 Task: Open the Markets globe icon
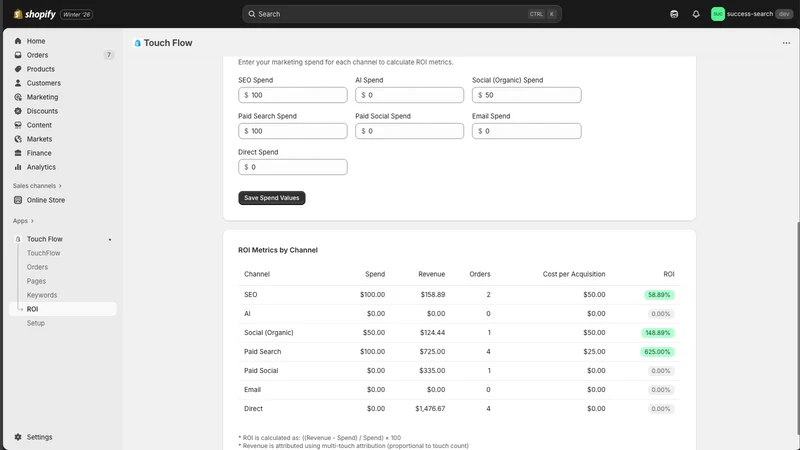pos(18,139)
